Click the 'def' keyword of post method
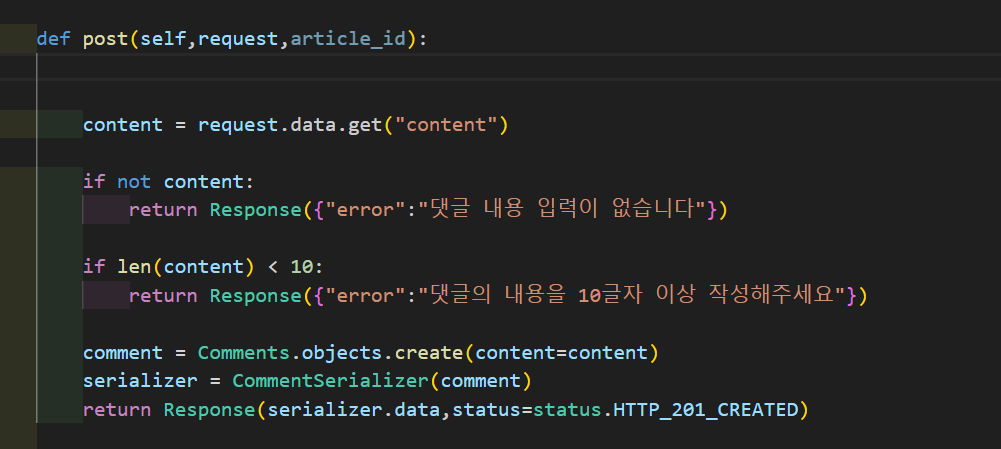The width and height of the screenshot is (1001, 449). pos(53,39)
